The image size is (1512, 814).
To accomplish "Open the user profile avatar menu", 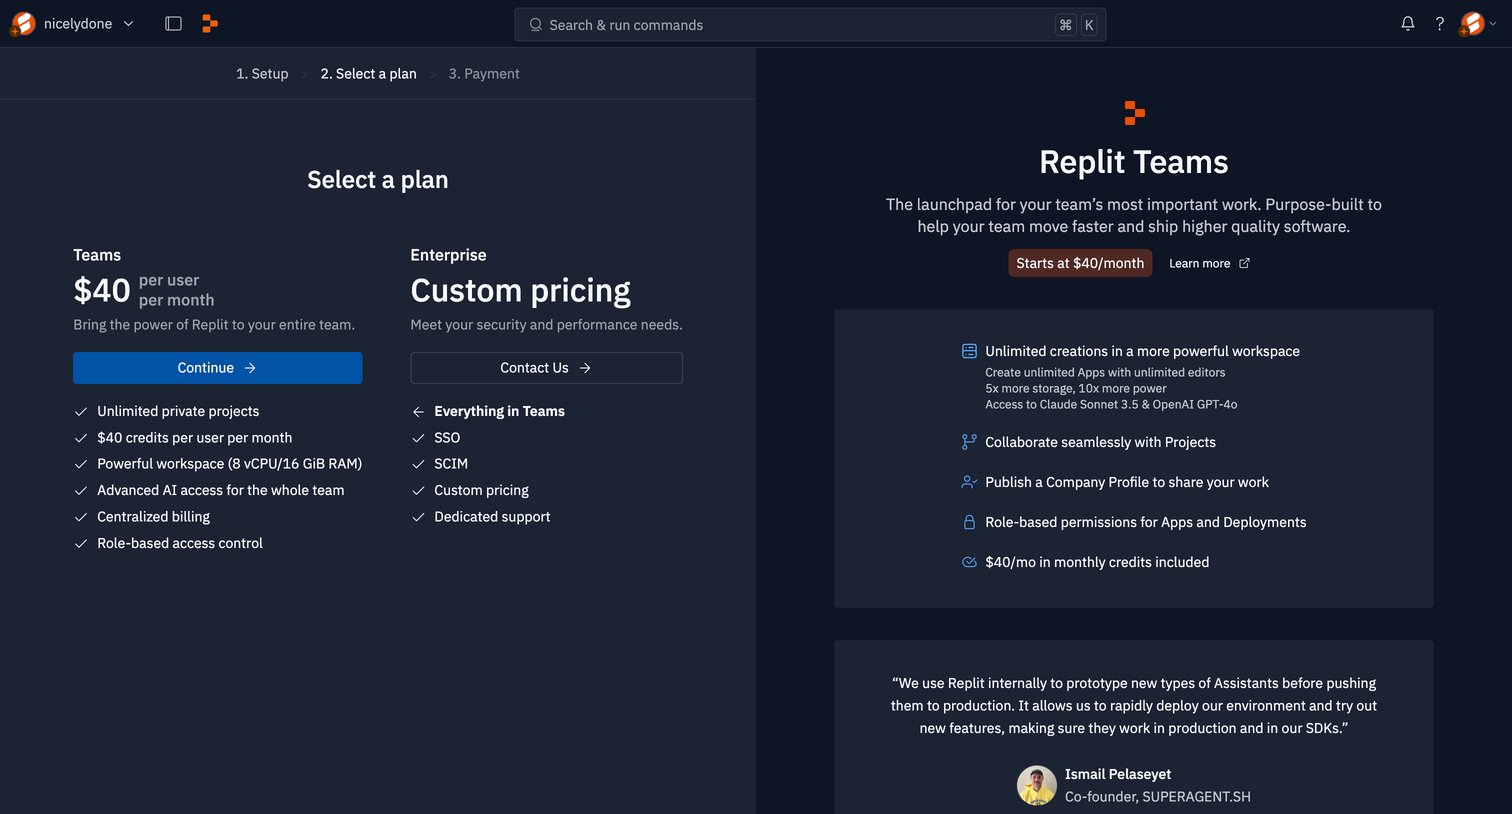I will coord(1472,24).
